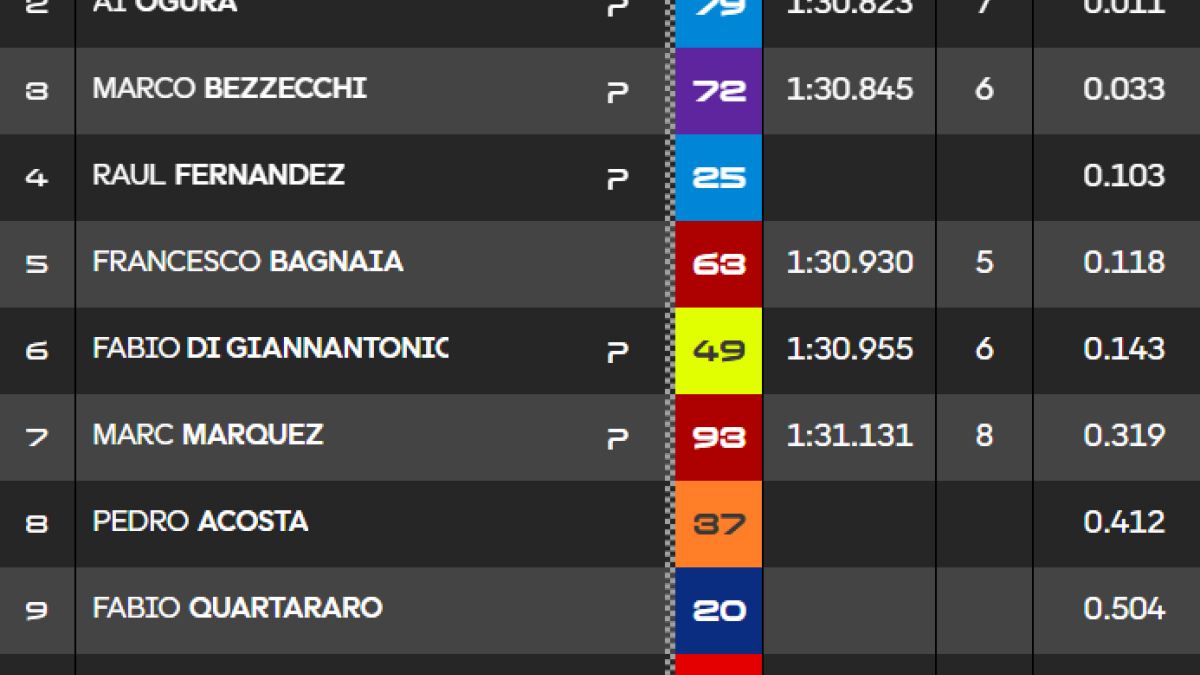
Task: Click the pit icon beside Marc Marquez
Action: coord(618,439)
